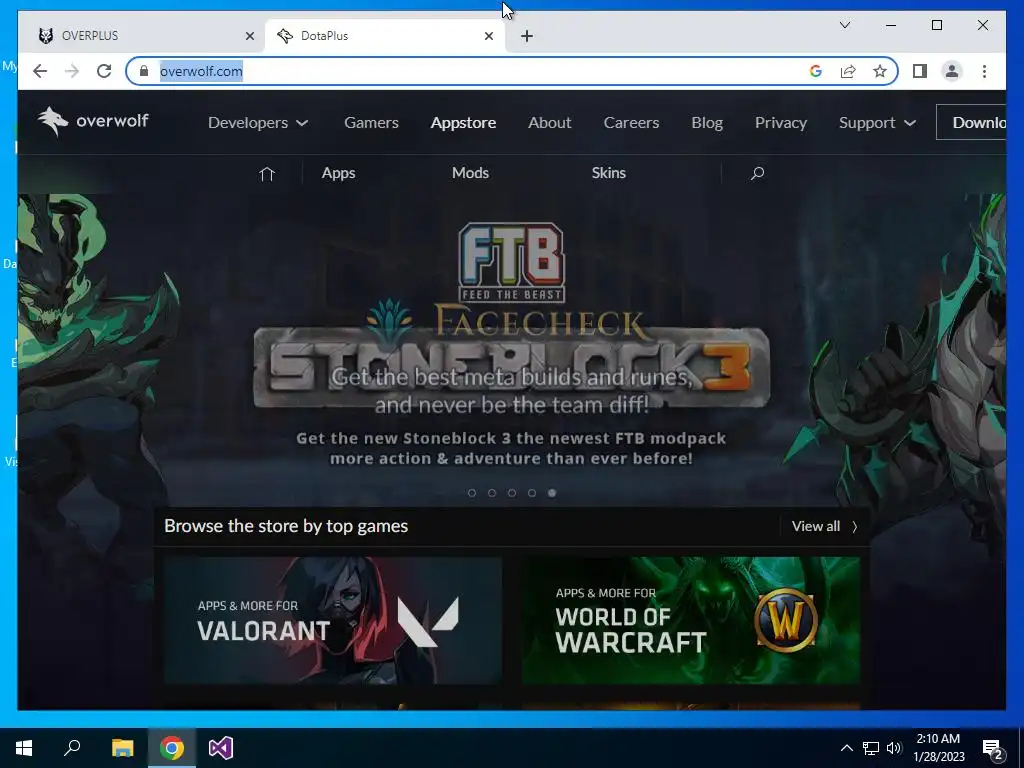The image size is (1024, 768).
Task: Select the Mods category
Action: tap(470, 172)
